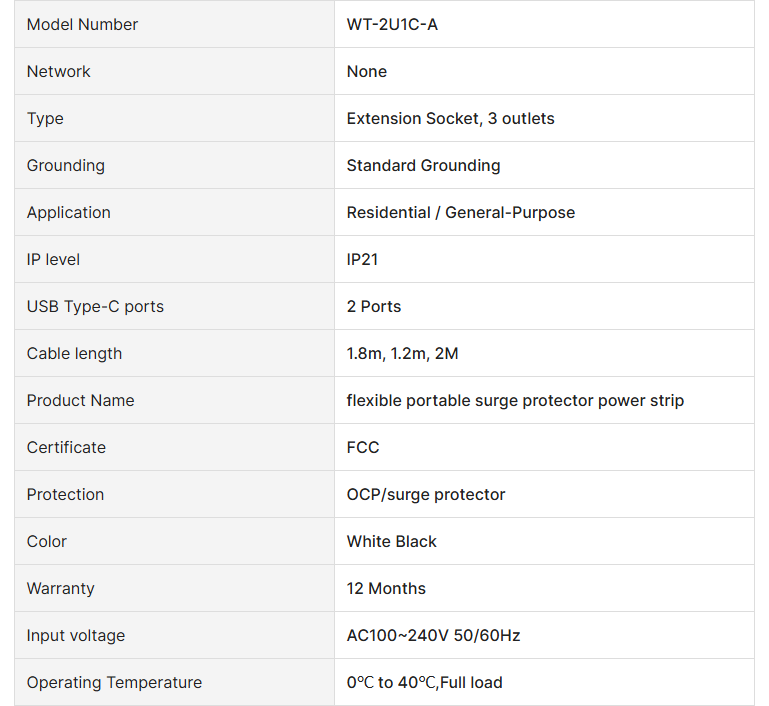Select the WT-2U1C-A model number value
This screenshot has width=769, height=706.
click(x=392, y=24)
